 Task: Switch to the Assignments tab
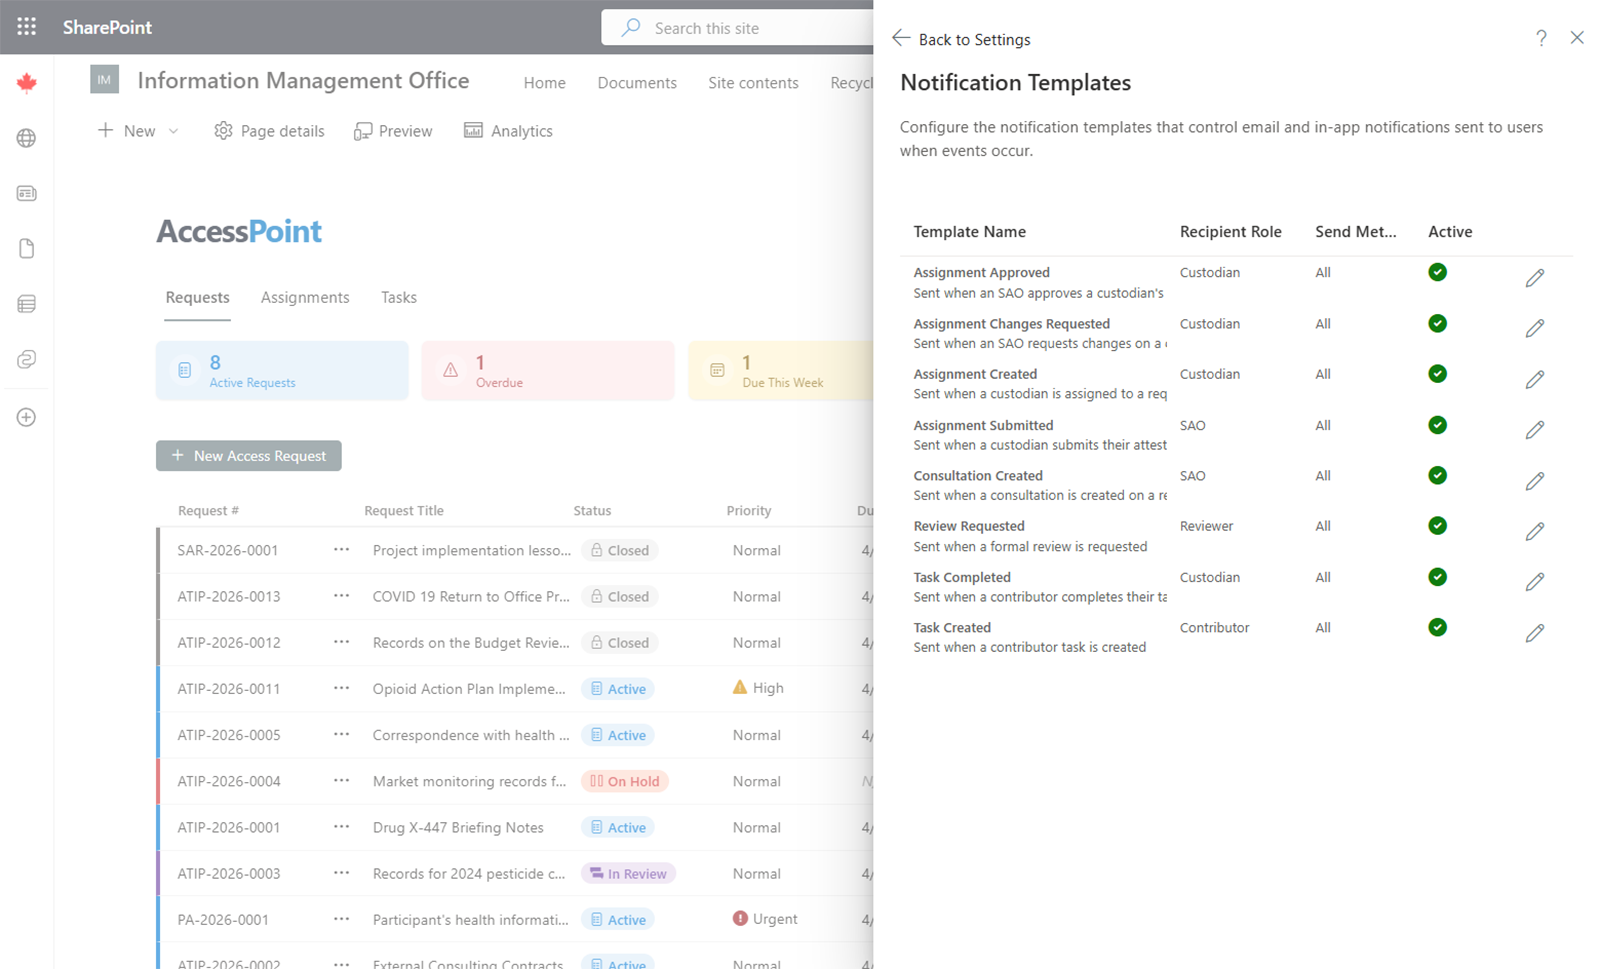pyautogui.click(x=305, y=297)
